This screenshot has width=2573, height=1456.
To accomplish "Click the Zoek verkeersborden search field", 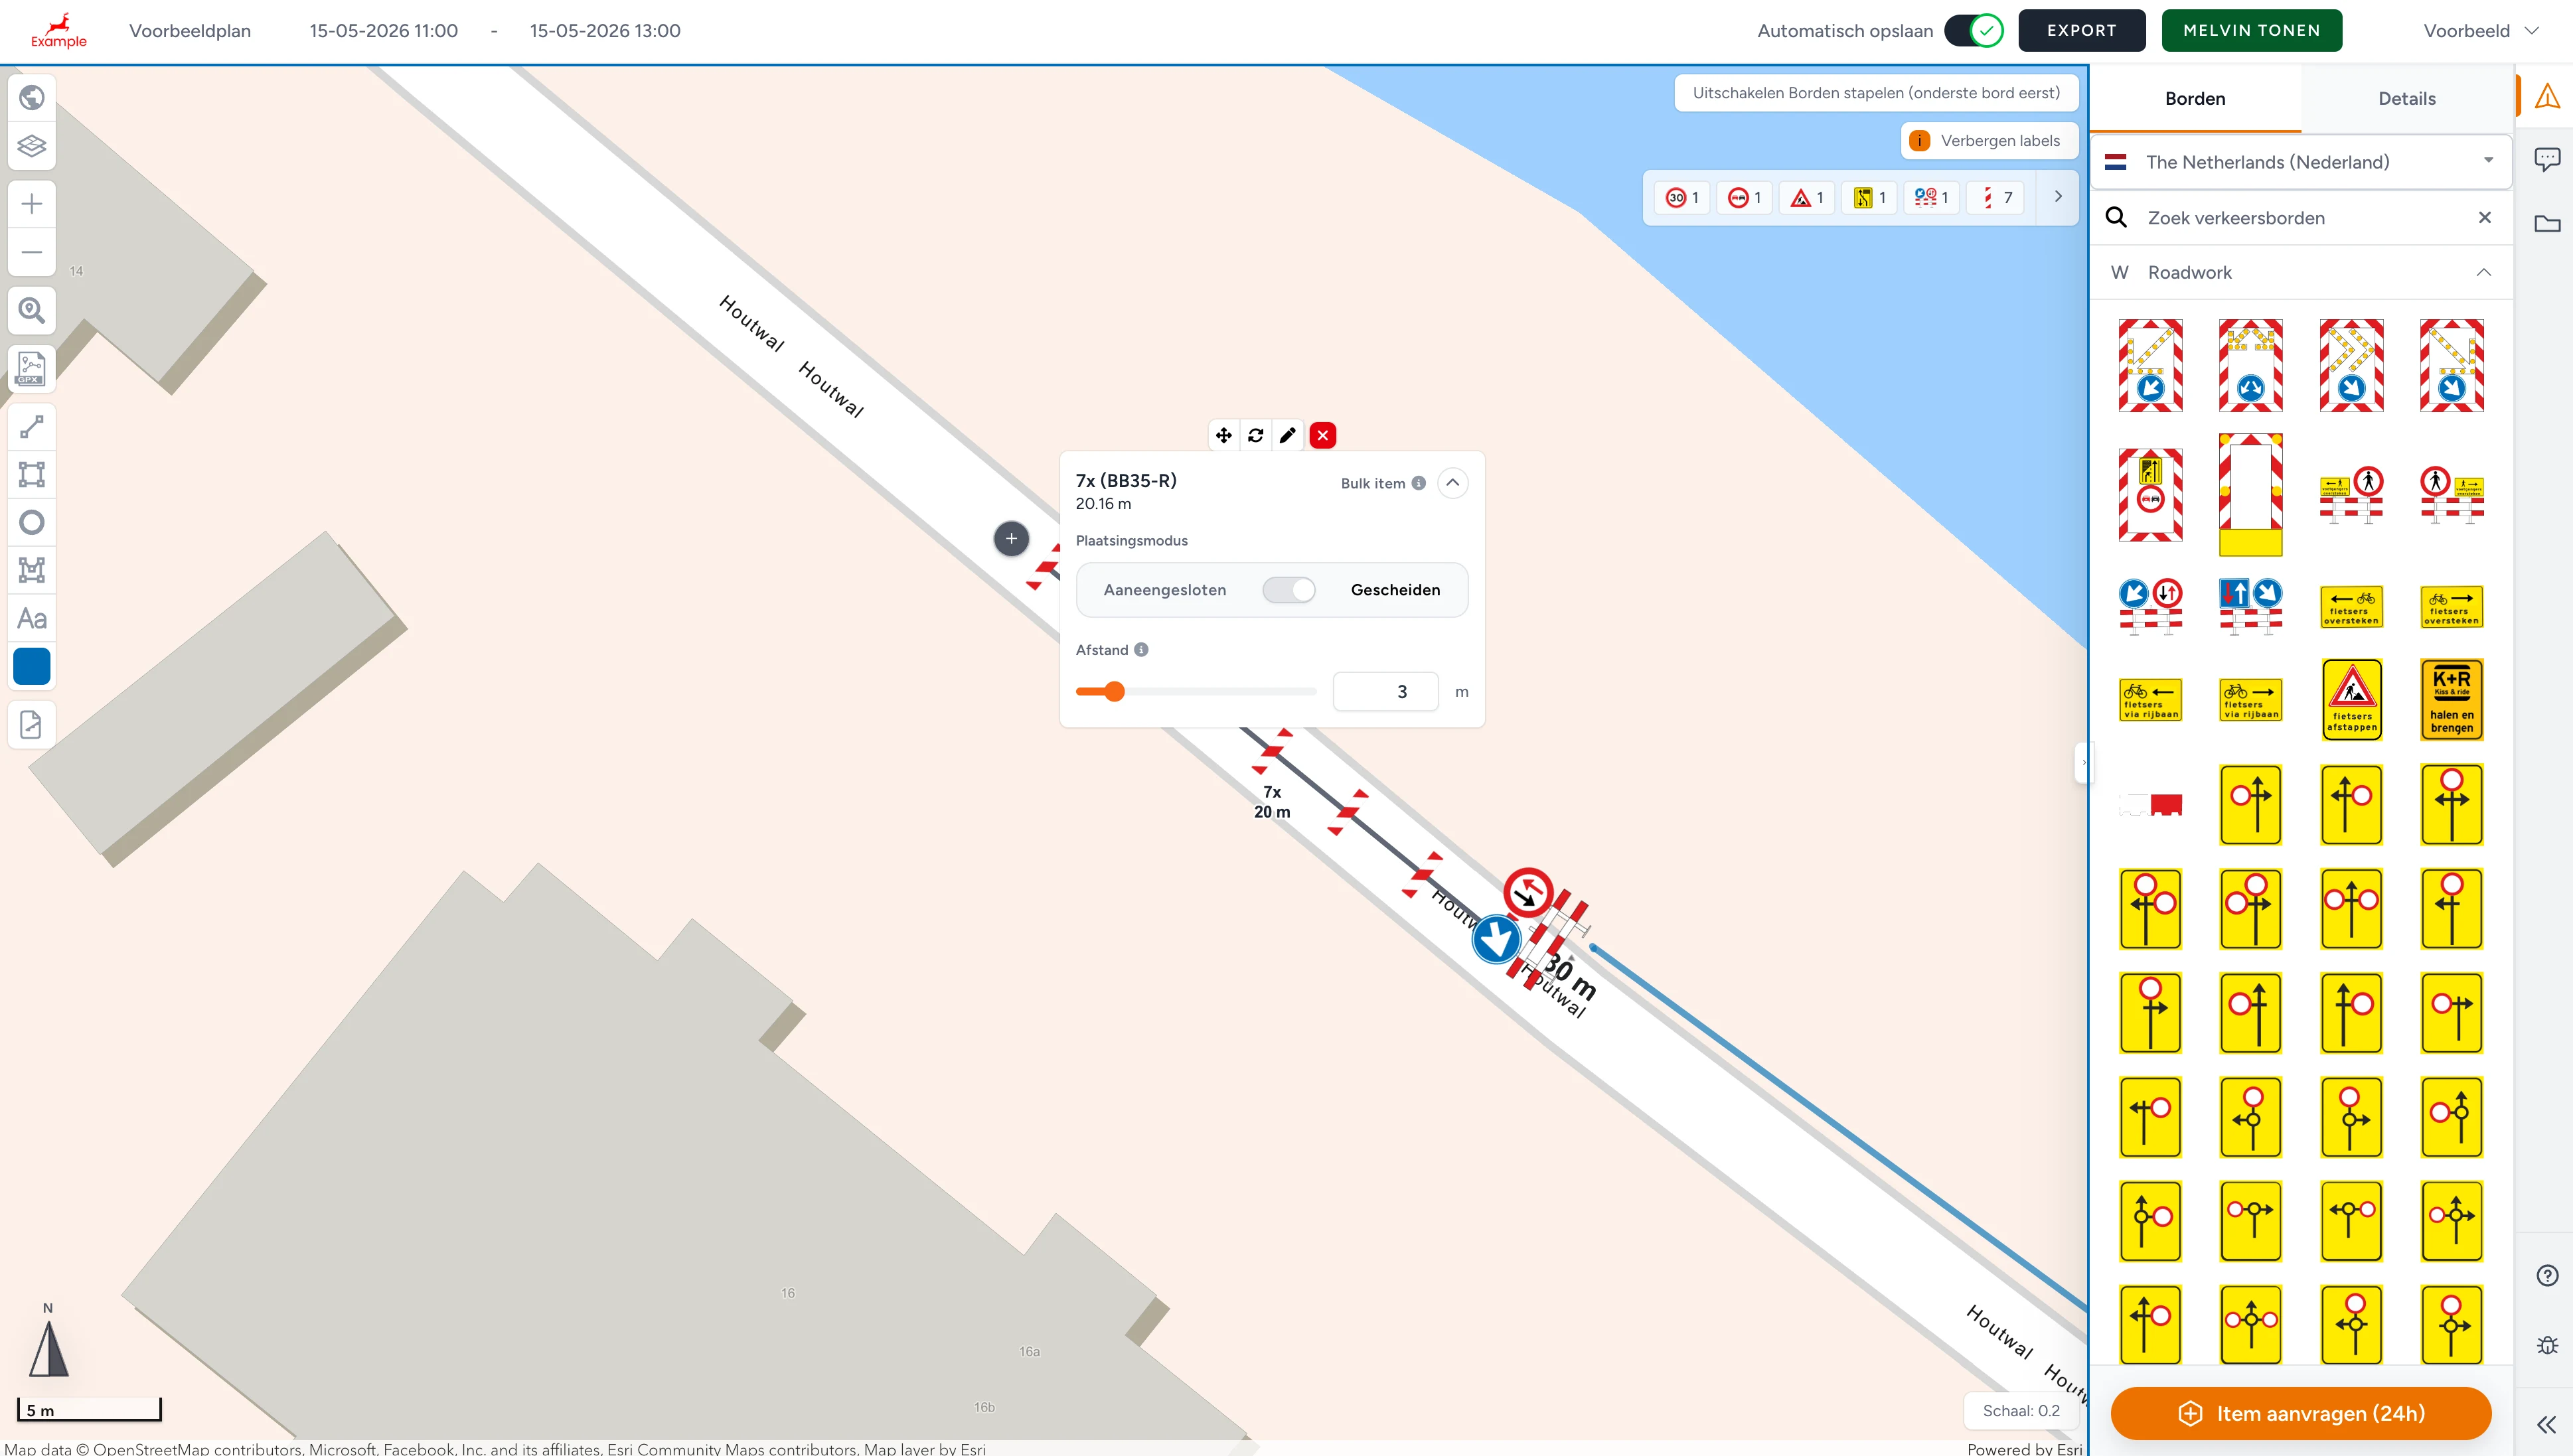I will (2300, 217).
